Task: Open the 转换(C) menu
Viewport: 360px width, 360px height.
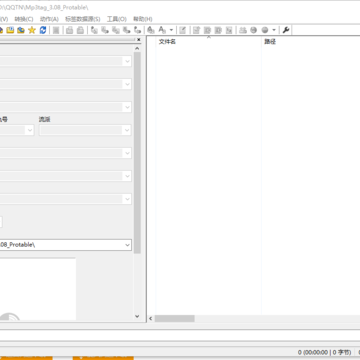Action: (24, 19)
